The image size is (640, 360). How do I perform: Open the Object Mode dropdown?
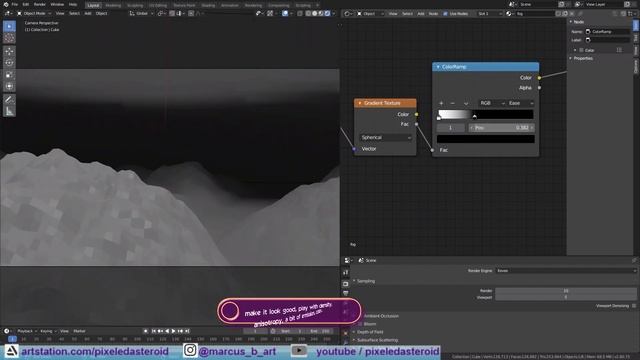click(34, 13)
